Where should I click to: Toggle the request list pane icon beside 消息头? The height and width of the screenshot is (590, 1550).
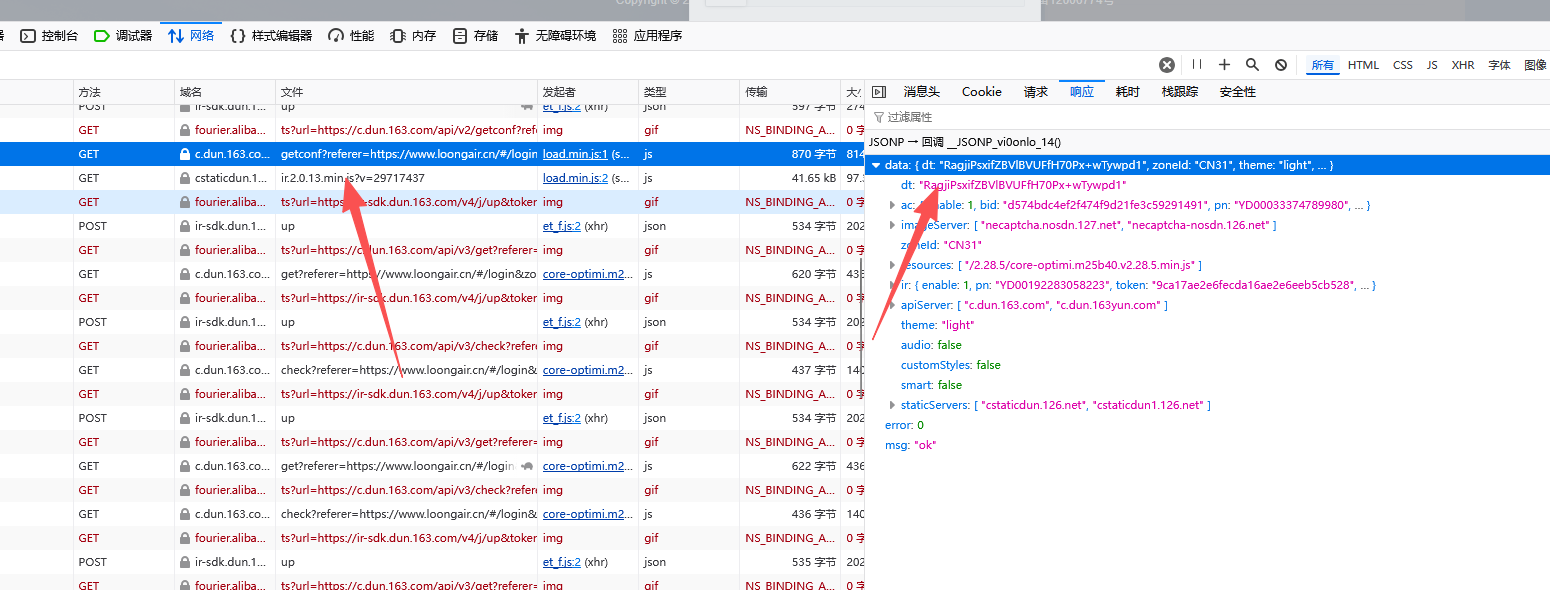[x=879, y=92]
